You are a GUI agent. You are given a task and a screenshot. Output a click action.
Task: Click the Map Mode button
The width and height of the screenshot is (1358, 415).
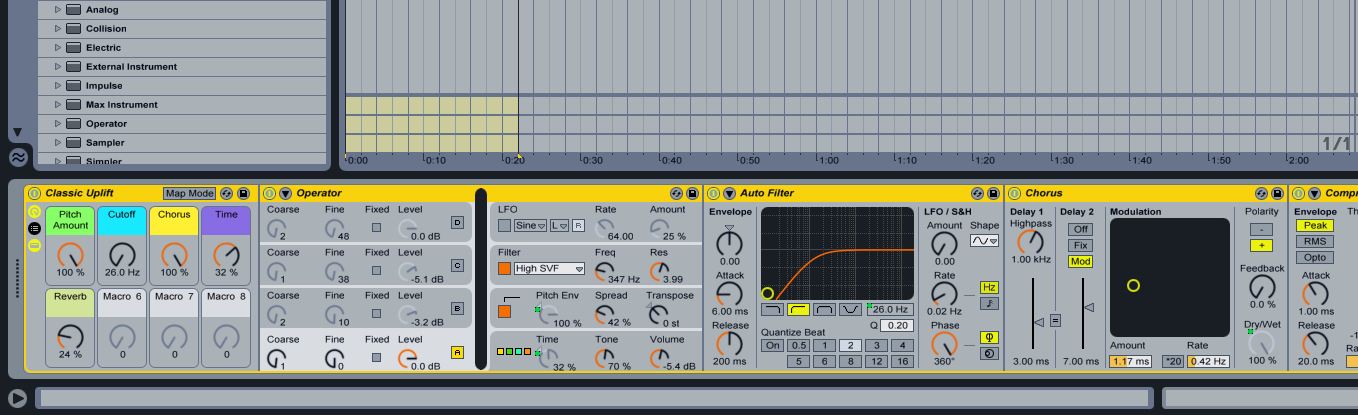[189, 193]
